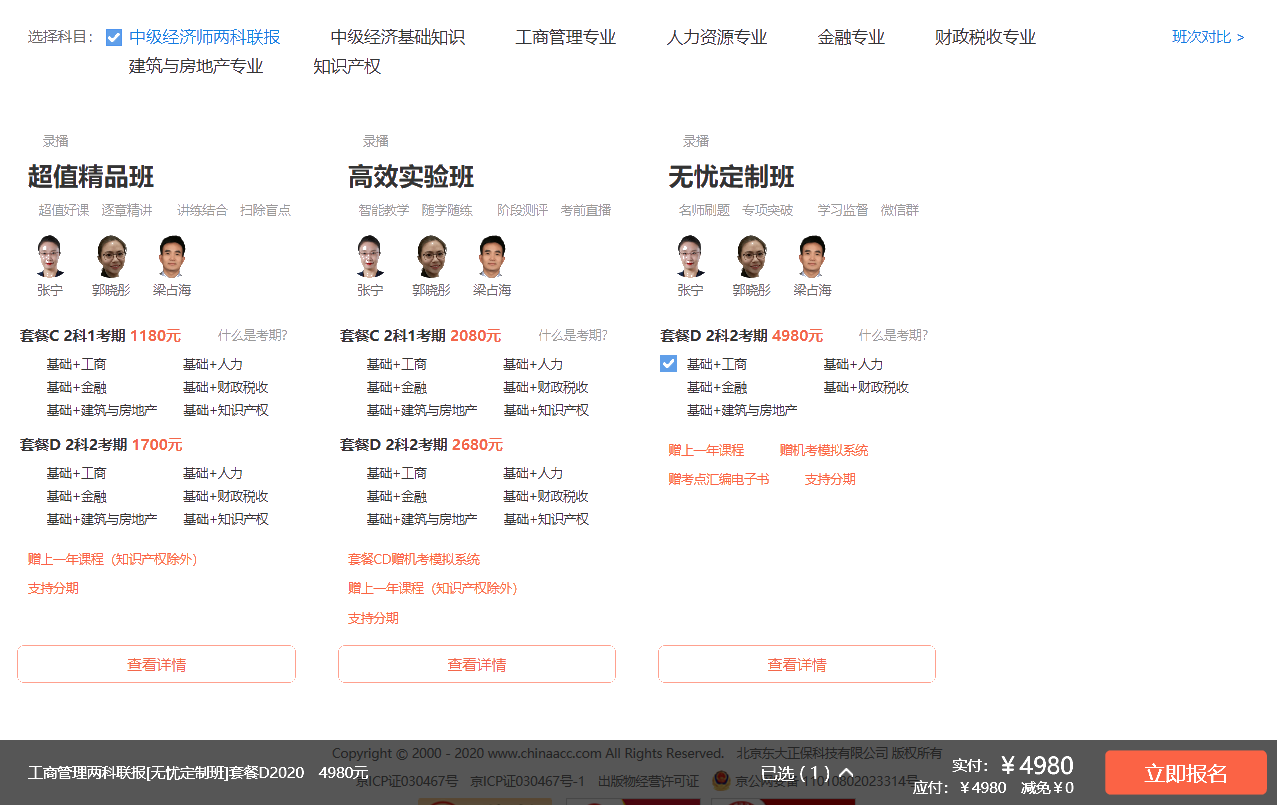Screen dimensions: 1277x805
Task: Open 班次对比 class comparison link
Action: pos(1207,37)
